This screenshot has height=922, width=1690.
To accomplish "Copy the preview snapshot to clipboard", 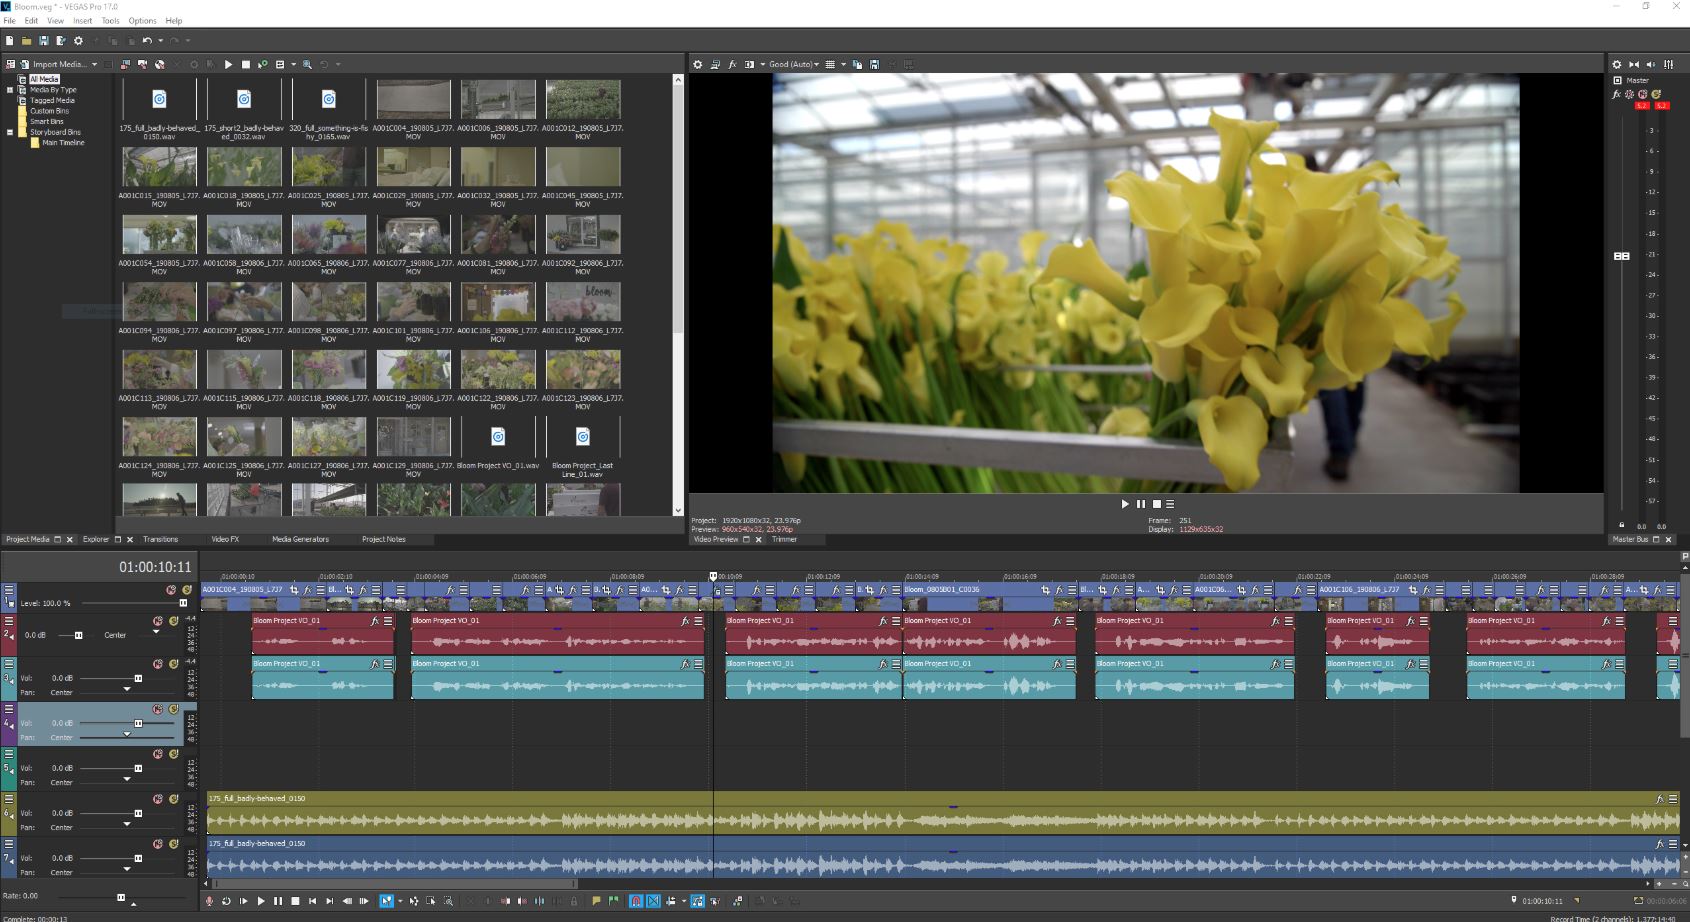I will pos(857,63).
